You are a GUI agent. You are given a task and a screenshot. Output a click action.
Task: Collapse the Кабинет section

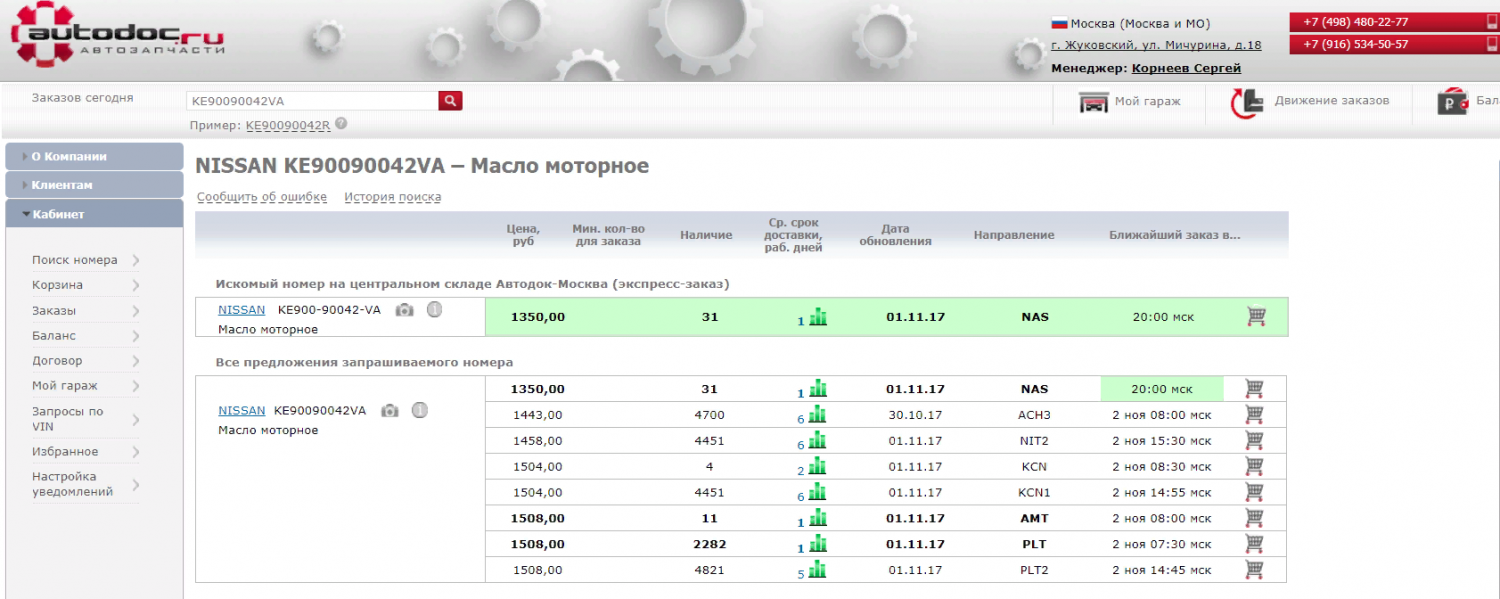pos(94,214)
